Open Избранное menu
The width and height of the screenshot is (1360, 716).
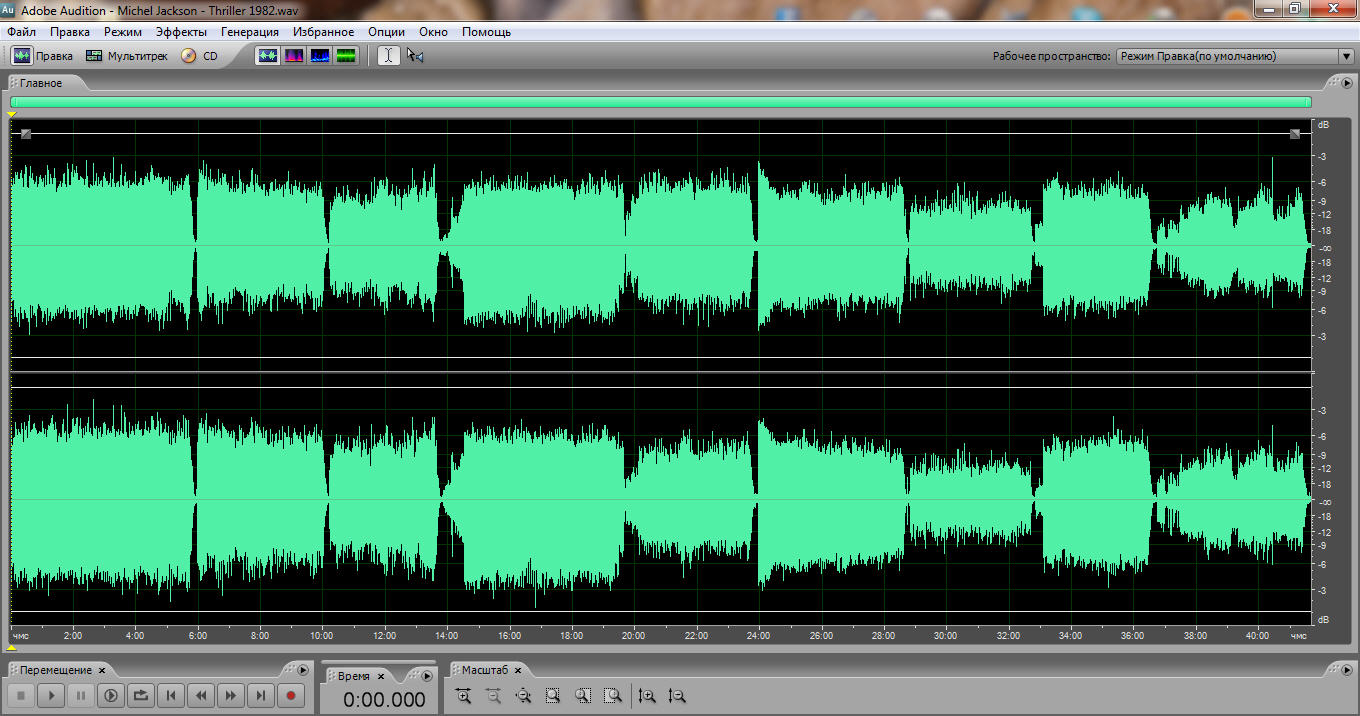[324, 32]
